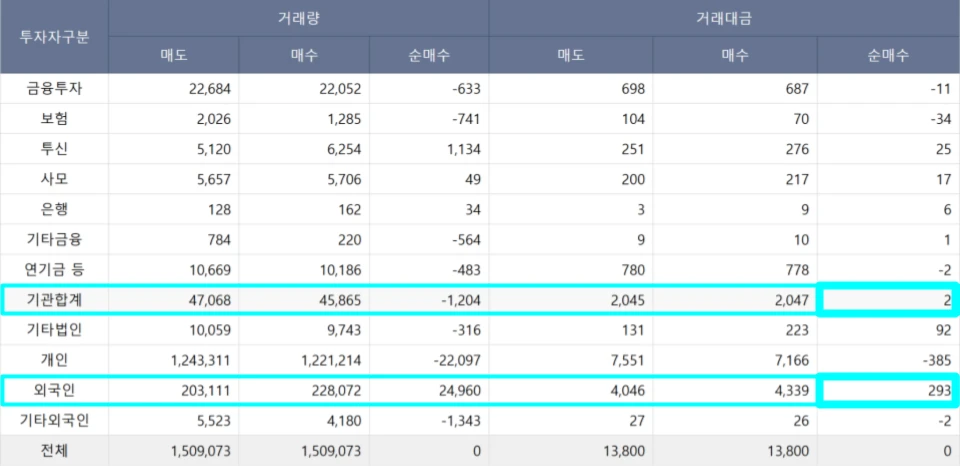The width and height of the screenshot is (960, 466).
Task: Click the 사모 row label
Action: coord(54,179)
